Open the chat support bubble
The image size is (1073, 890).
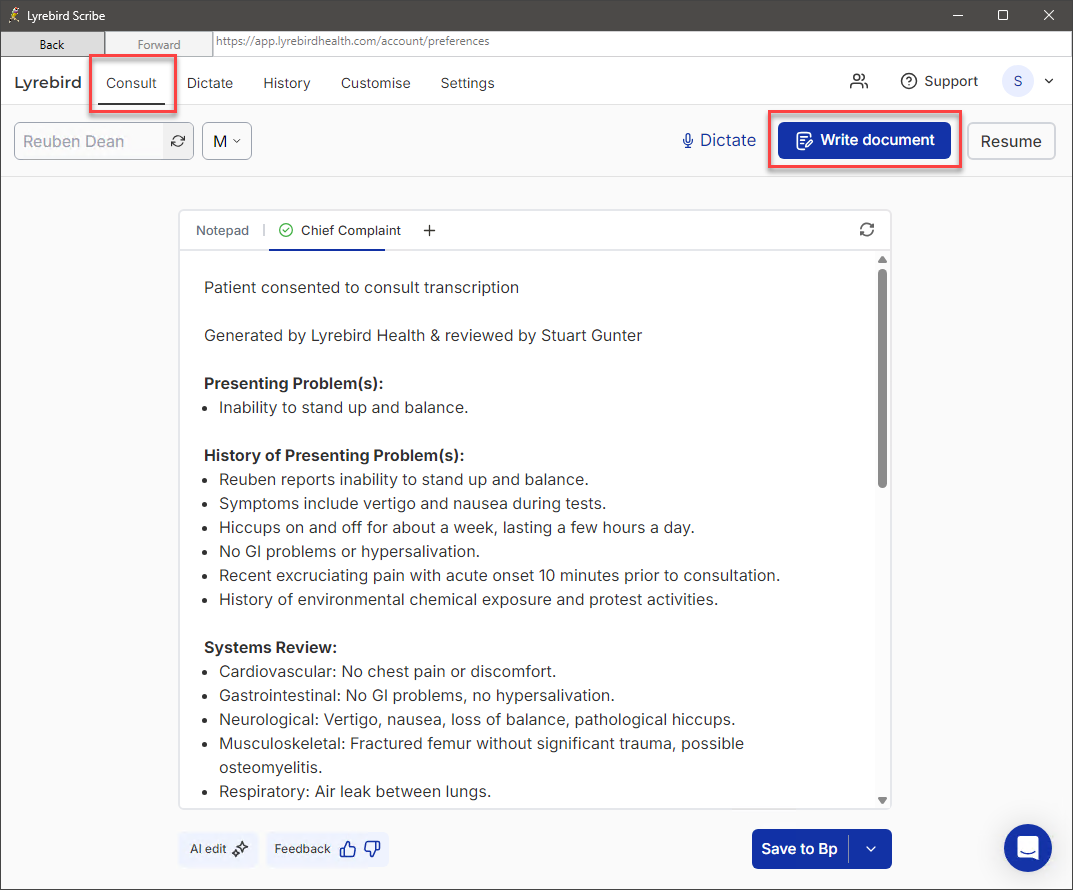click(1028, 848)
